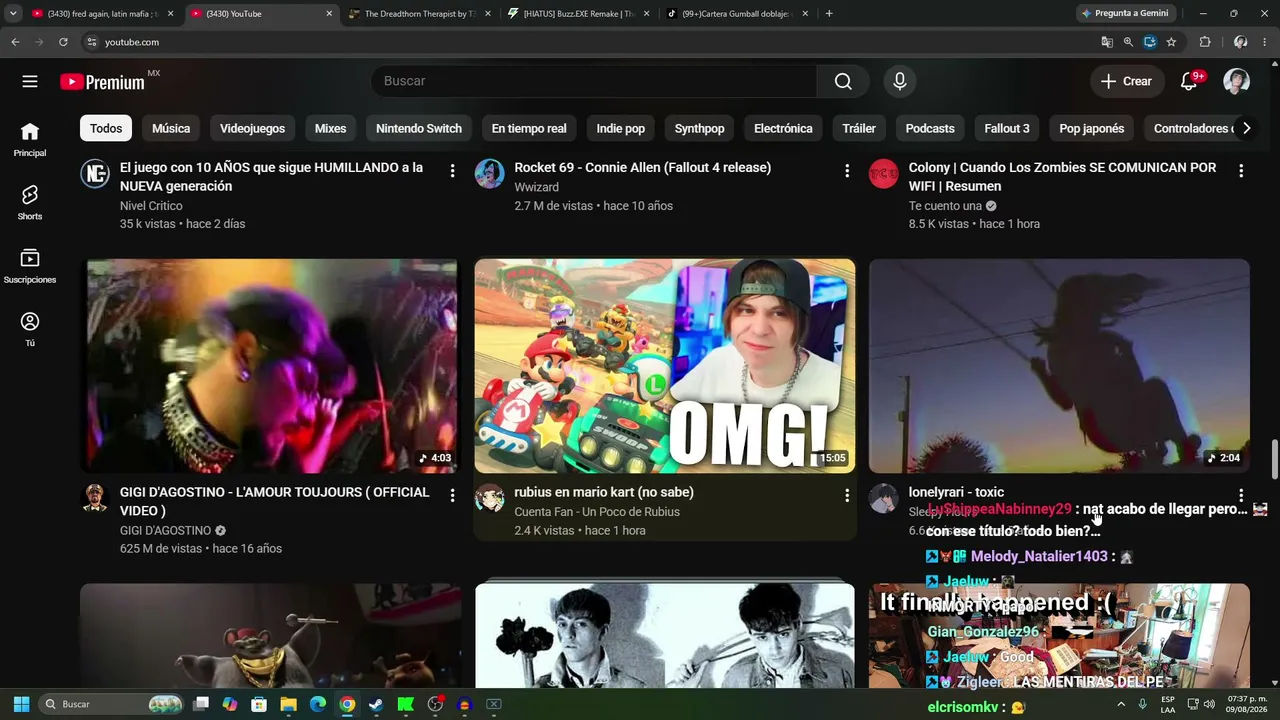The height and width of the screenshot is (720, 1280).
Task: Select the Nintendo Switch filter chip
Action: [x=419, y=128]
